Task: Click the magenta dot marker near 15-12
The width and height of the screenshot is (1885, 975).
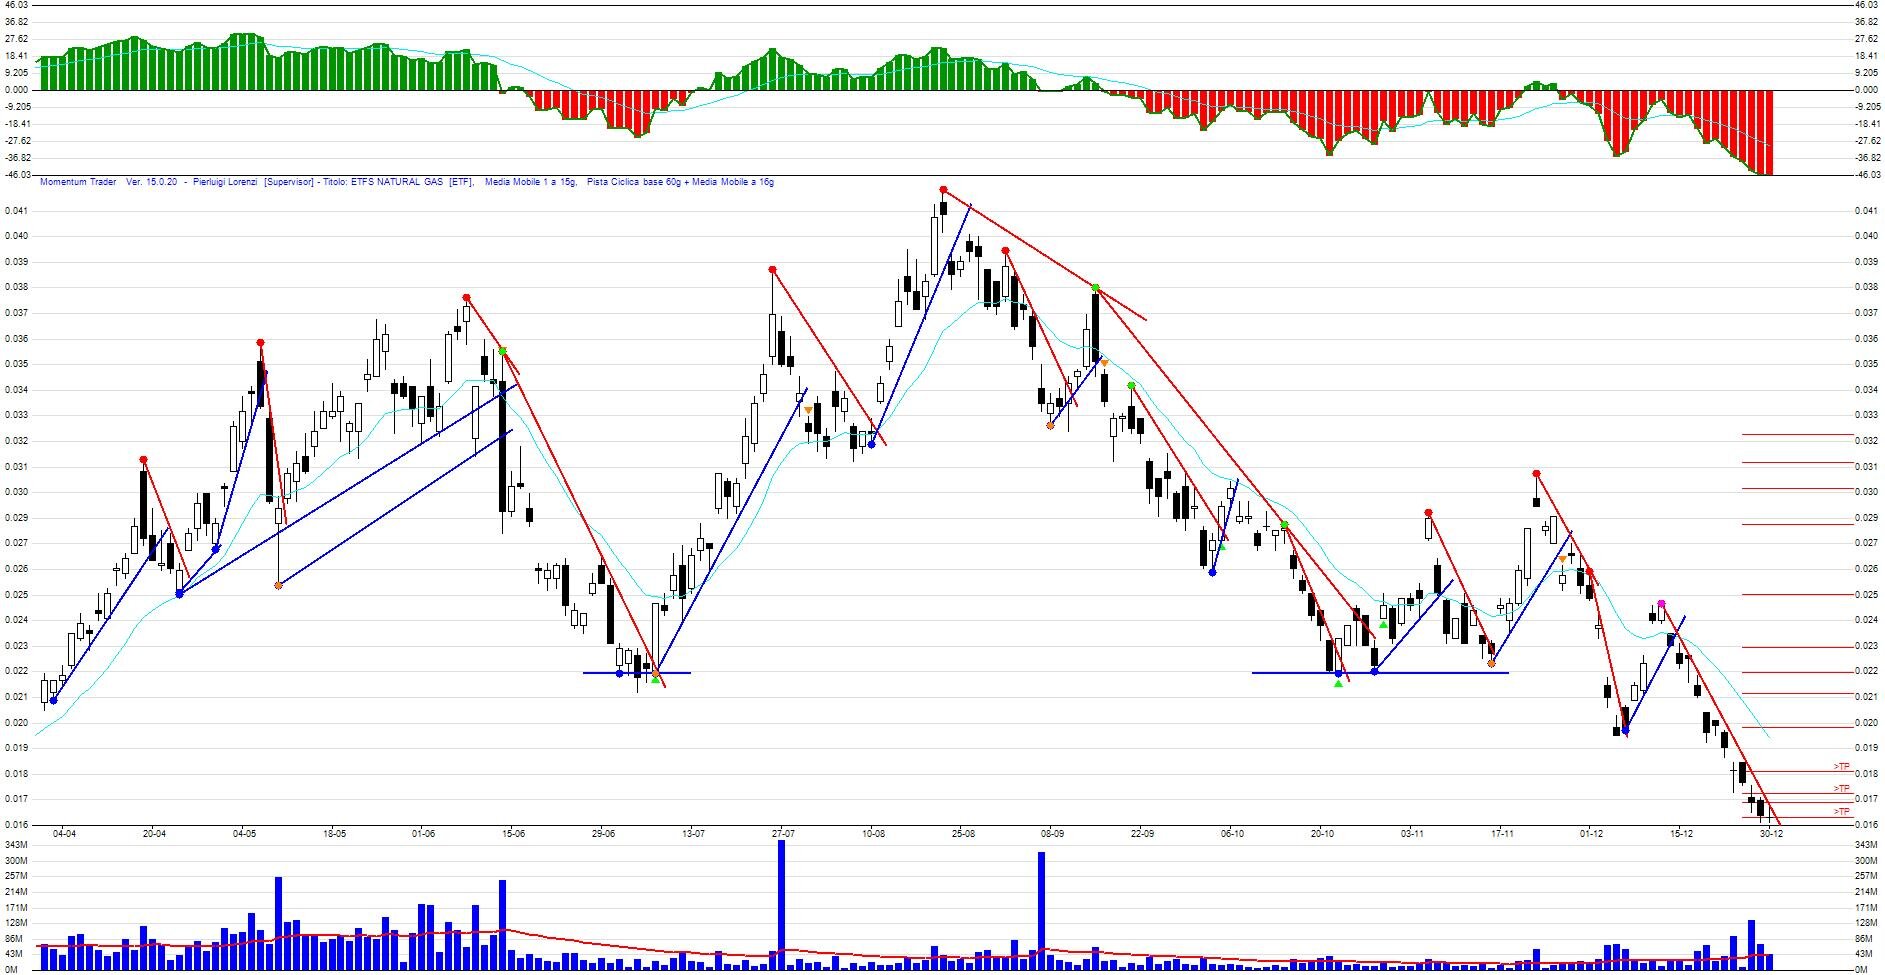Action: coord(1661,604)
